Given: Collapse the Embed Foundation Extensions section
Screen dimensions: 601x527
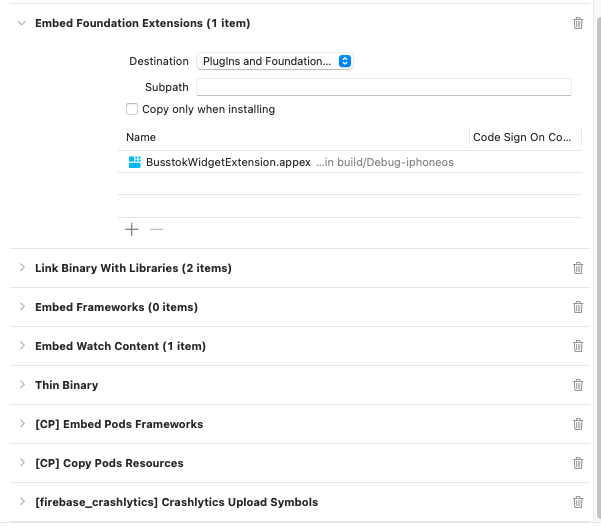Looking at the screenshot, I should 22,23.
